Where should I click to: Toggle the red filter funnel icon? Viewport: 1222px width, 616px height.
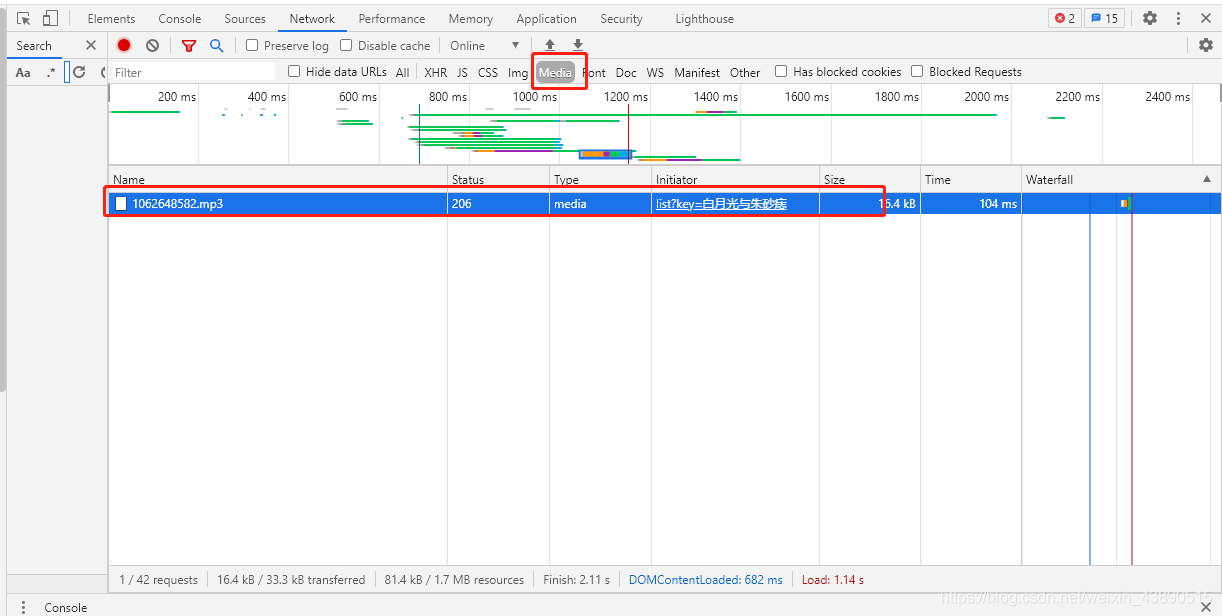click(x=189, y=46)
